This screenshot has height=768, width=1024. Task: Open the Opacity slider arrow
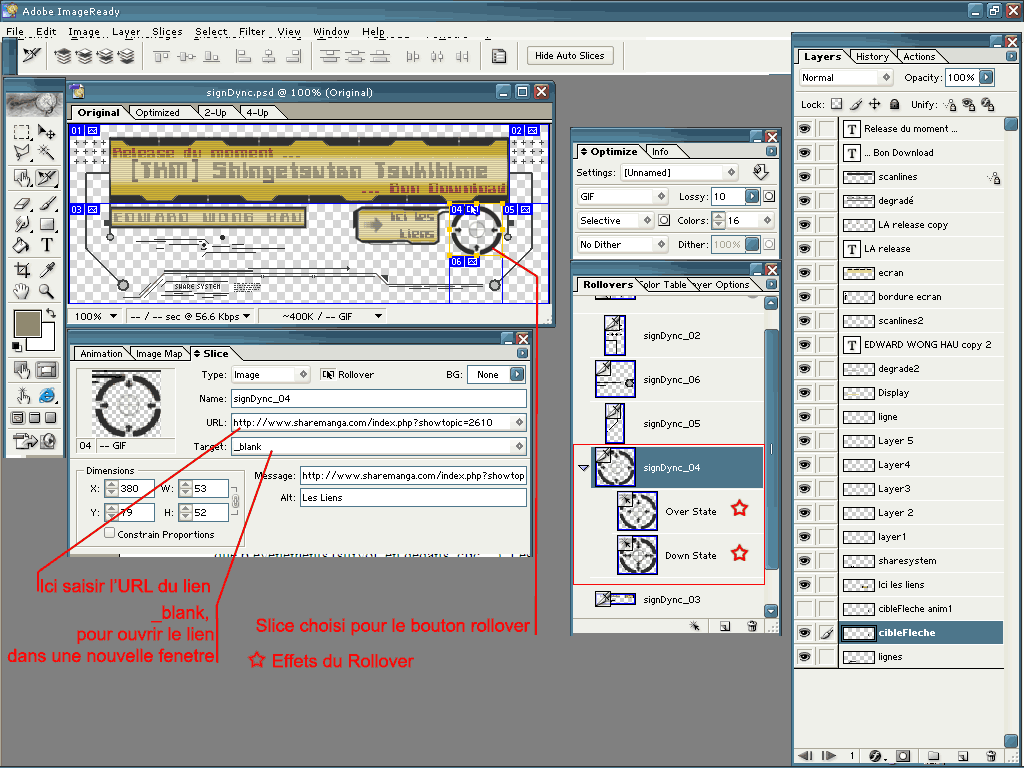click(x=987, y=78)
